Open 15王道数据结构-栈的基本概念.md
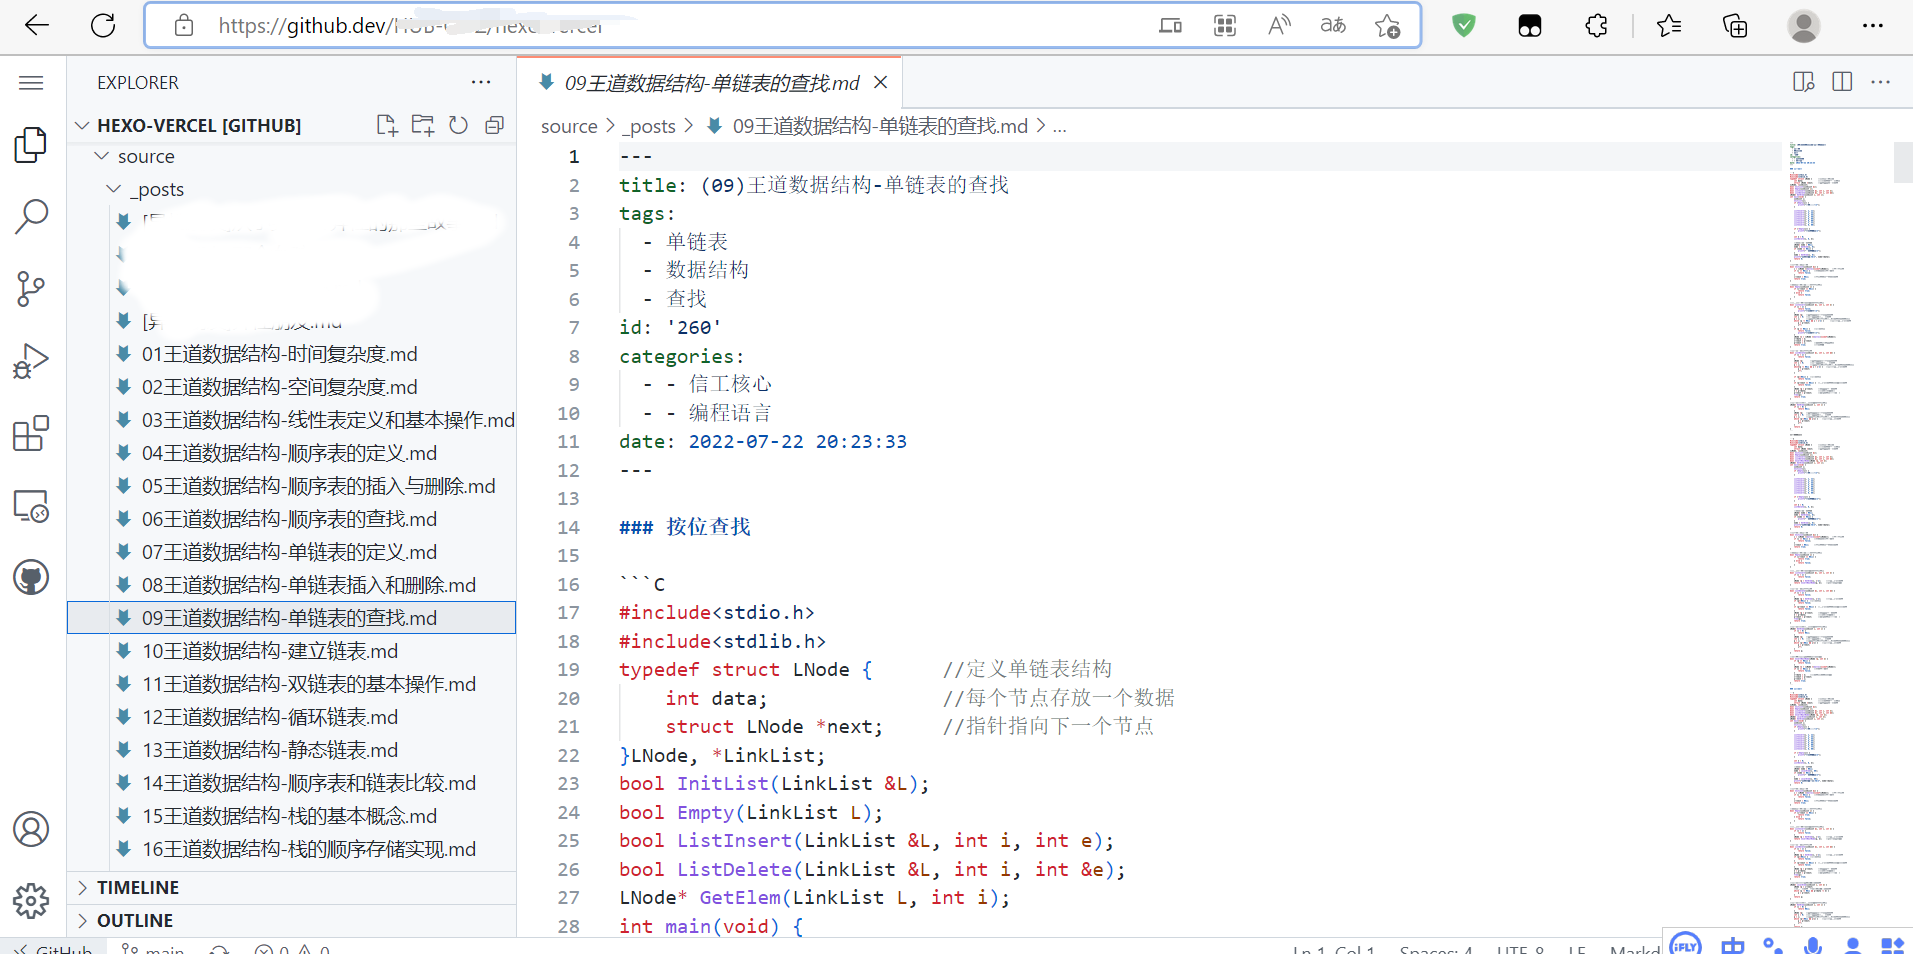Screen dimensions: 1913x954 pyautogui.click(x=289, y=816)
